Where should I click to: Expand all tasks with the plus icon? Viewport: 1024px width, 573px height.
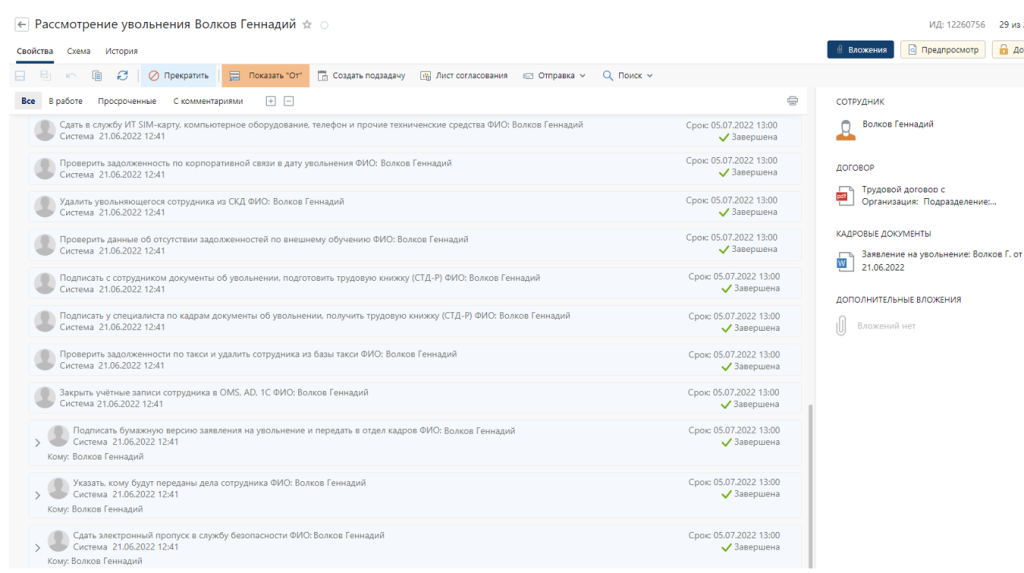(270, 101)
